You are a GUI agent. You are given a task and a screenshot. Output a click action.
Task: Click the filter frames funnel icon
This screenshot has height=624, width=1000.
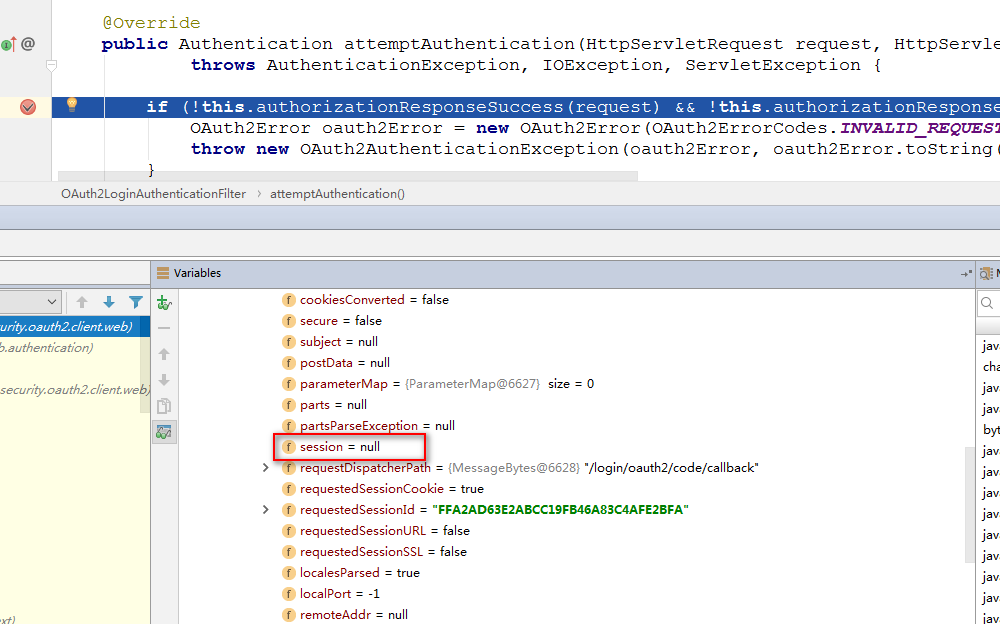[x=136, y=302]
